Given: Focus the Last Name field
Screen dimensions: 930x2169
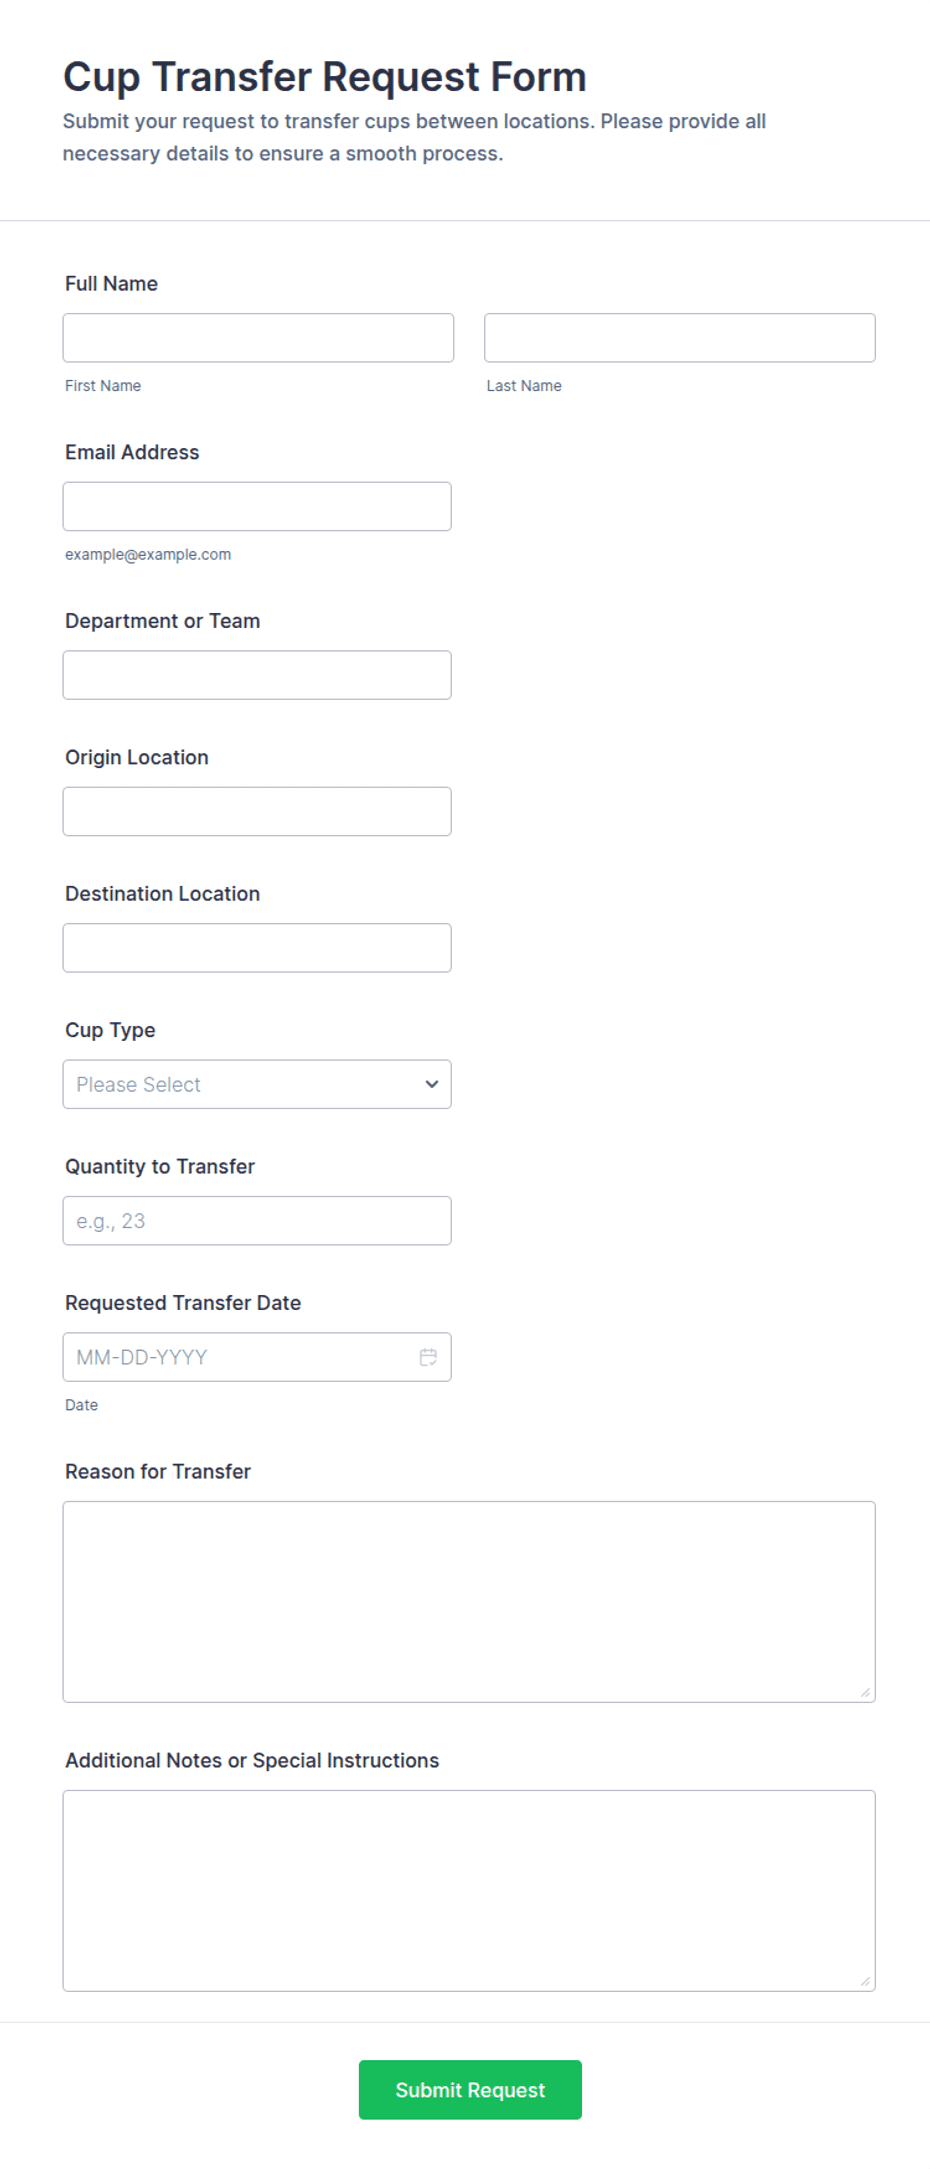Looking at the screenshot, I should [680, 338].
